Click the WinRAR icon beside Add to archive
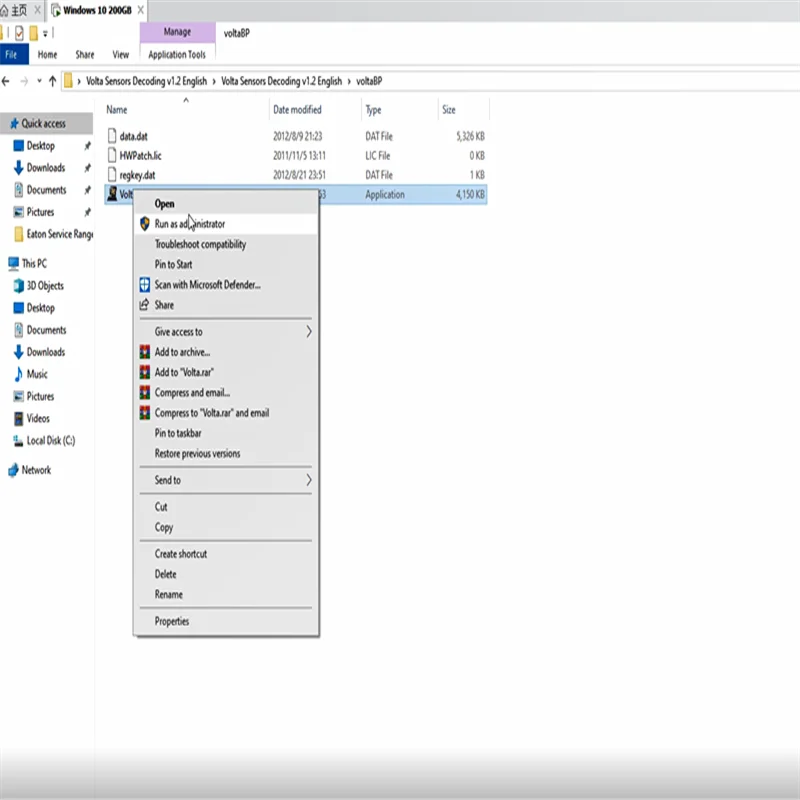Screen dimensions: 800x800 click(x=145, y=352)
